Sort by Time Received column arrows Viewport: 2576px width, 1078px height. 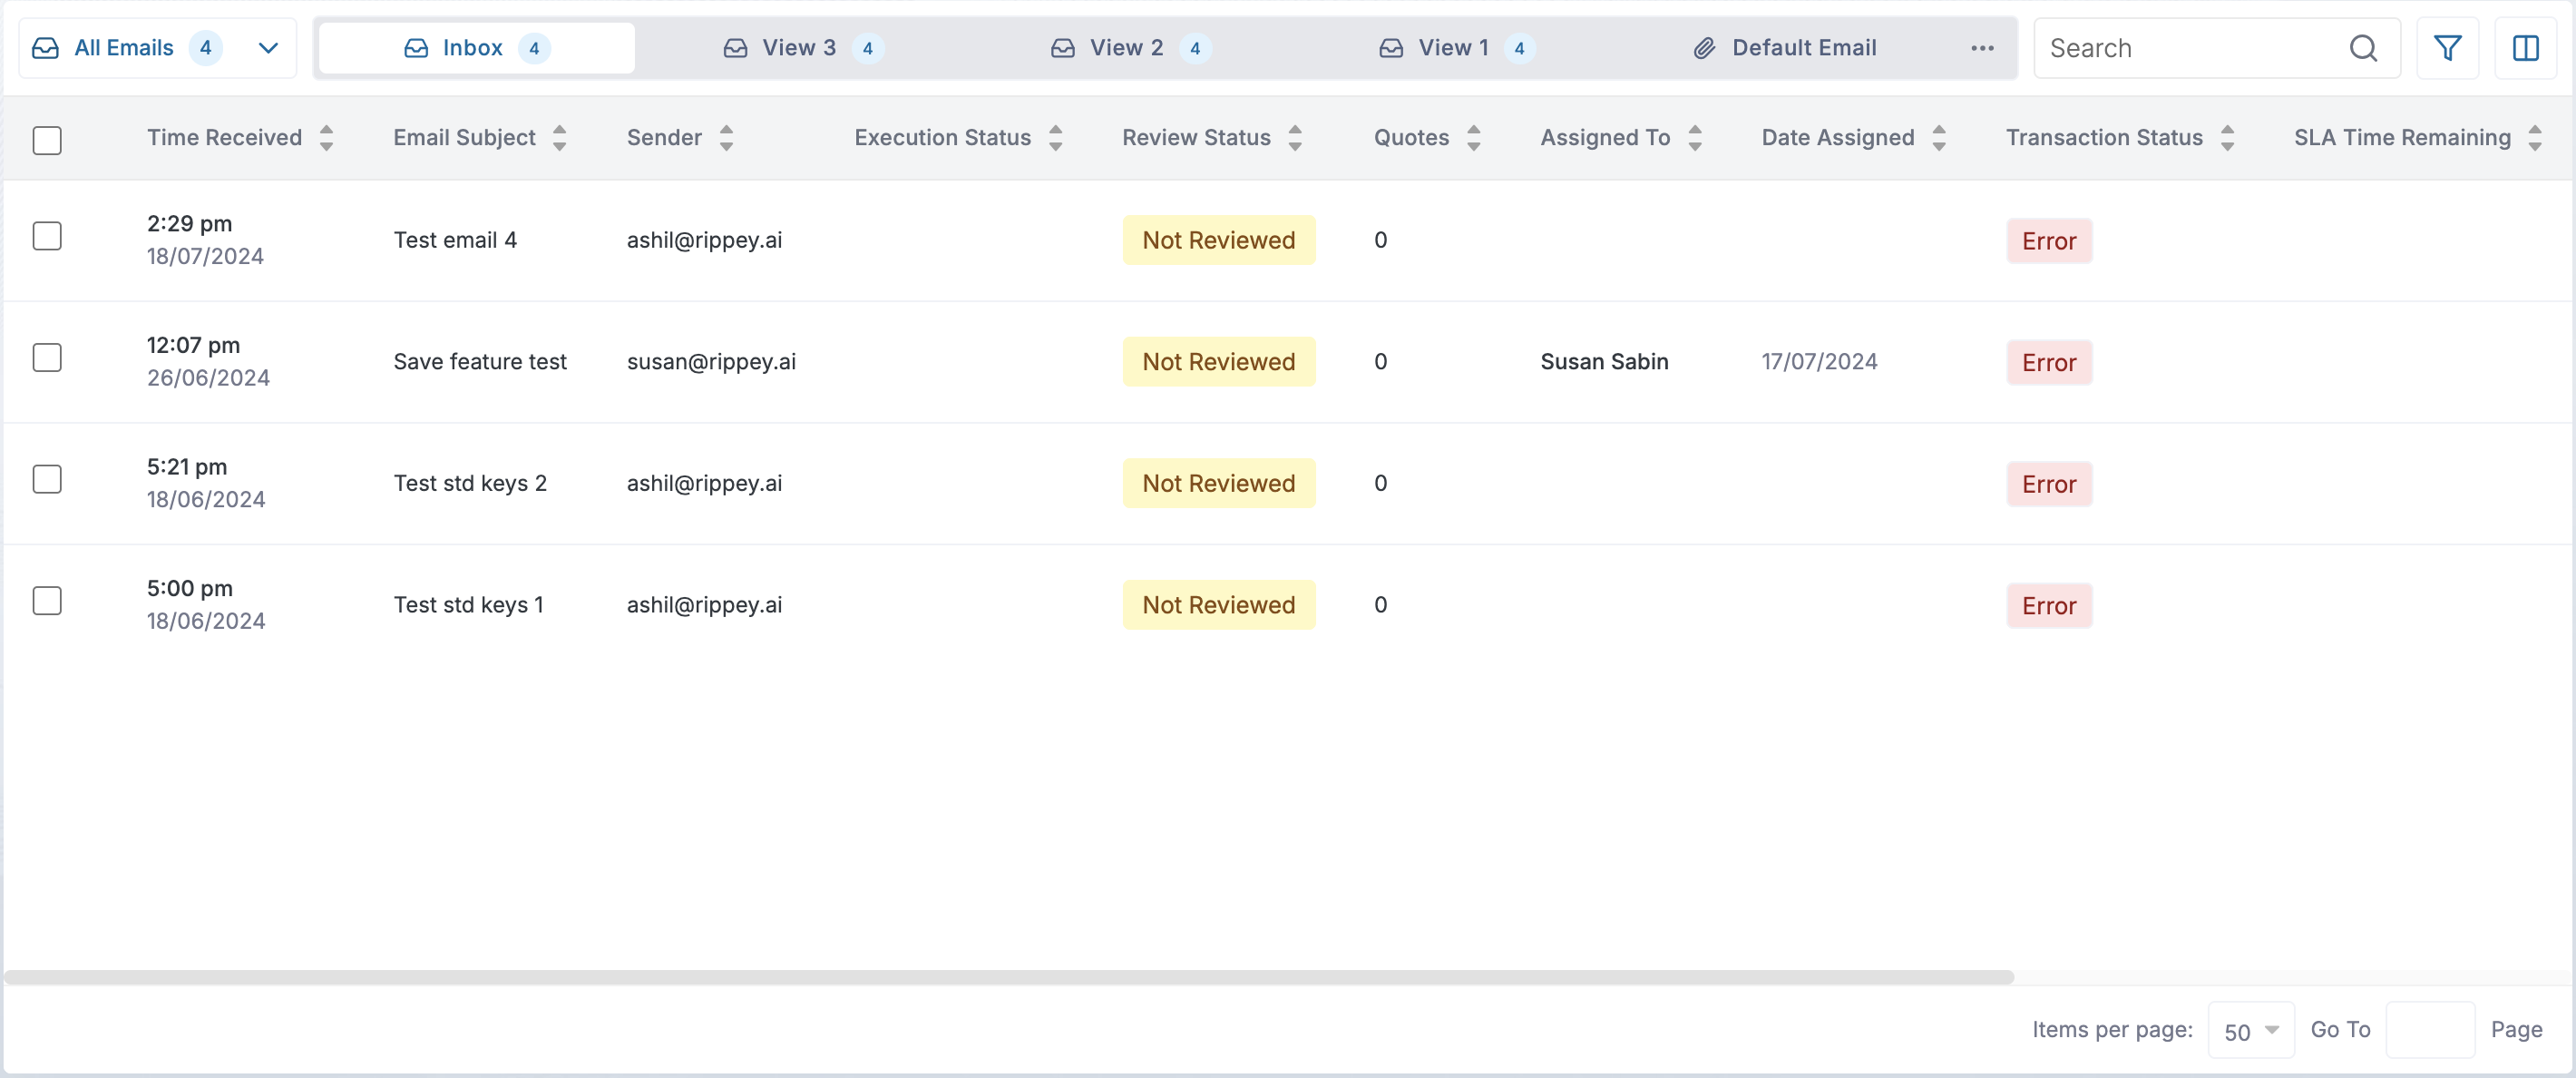pyautogui.click(x=326, y=138)
